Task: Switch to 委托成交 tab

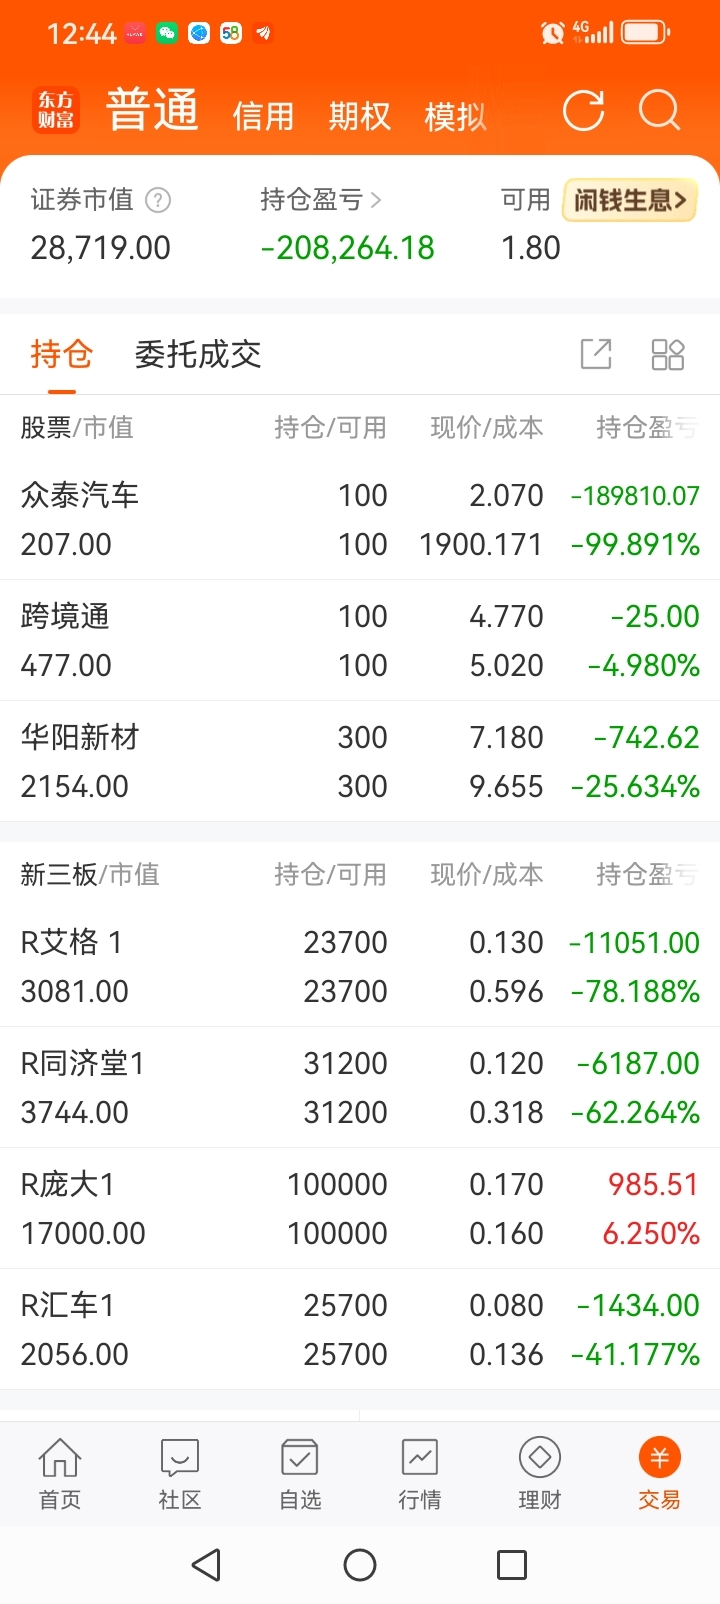Action: pyautogui.click(x=198, y=354)
